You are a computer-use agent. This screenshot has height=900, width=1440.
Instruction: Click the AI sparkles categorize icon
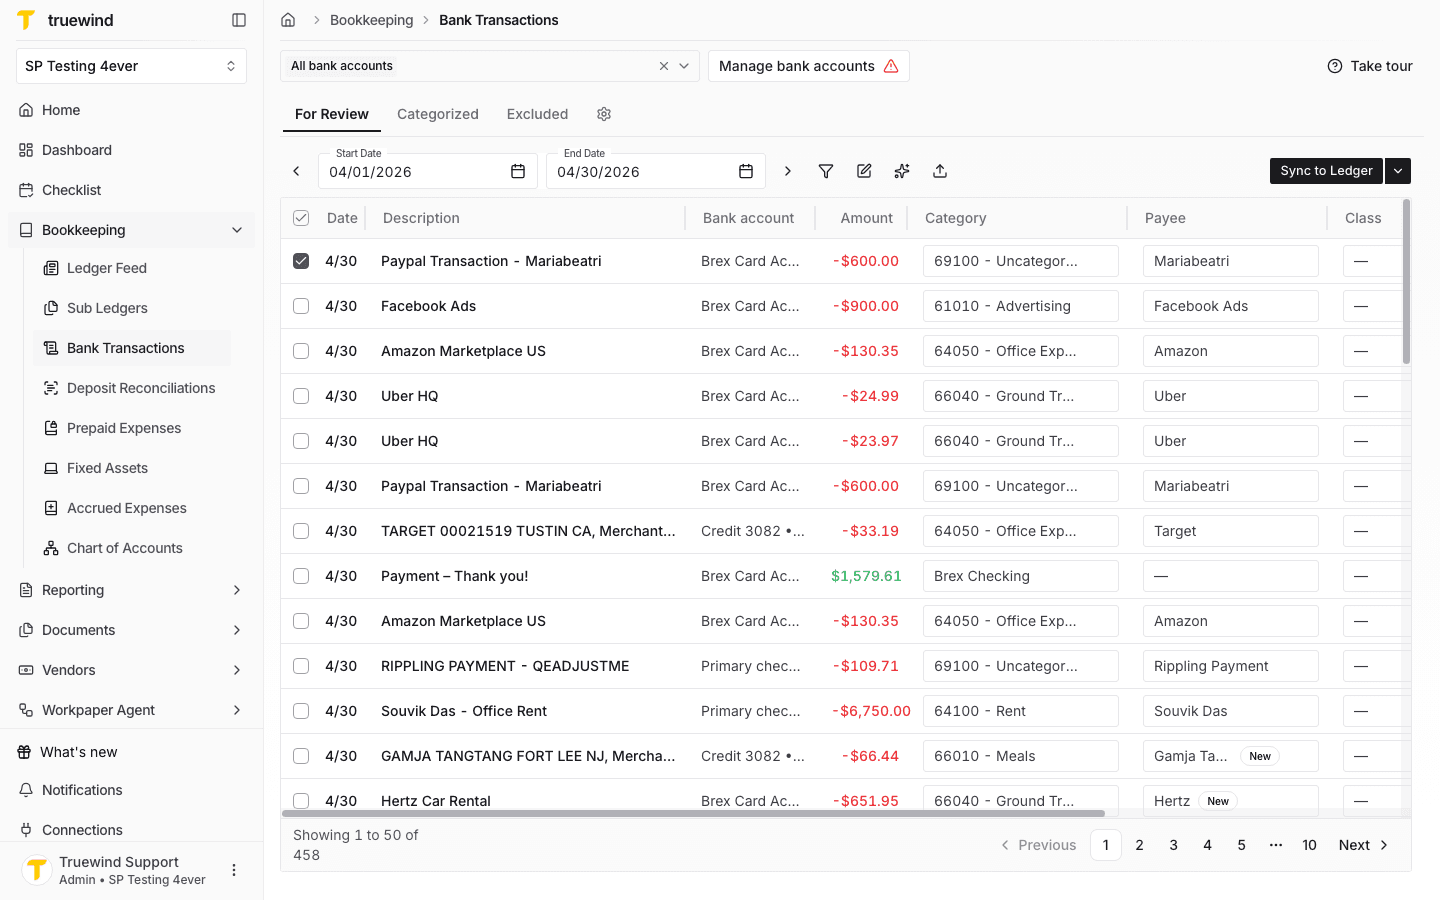pyautogui.click(x=902, y=171)
